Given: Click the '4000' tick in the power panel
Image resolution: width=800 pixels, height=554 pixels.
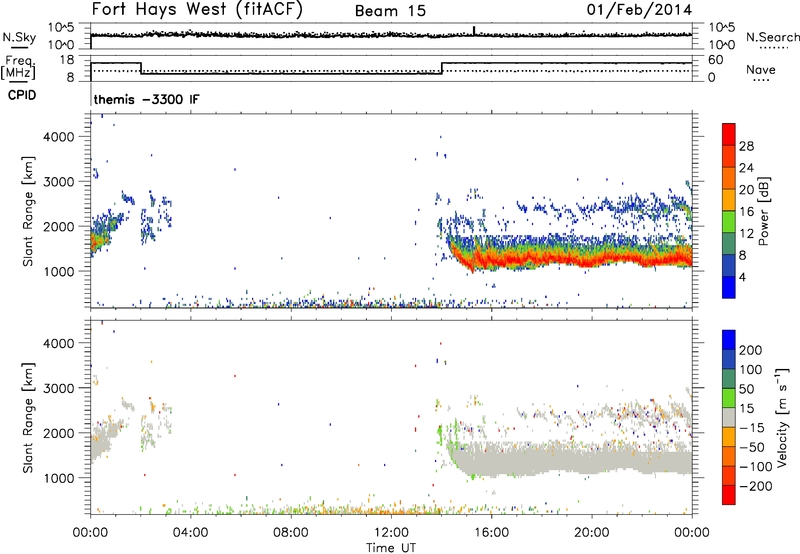Looking at the screenshot, I should click(x=59, y=137).
